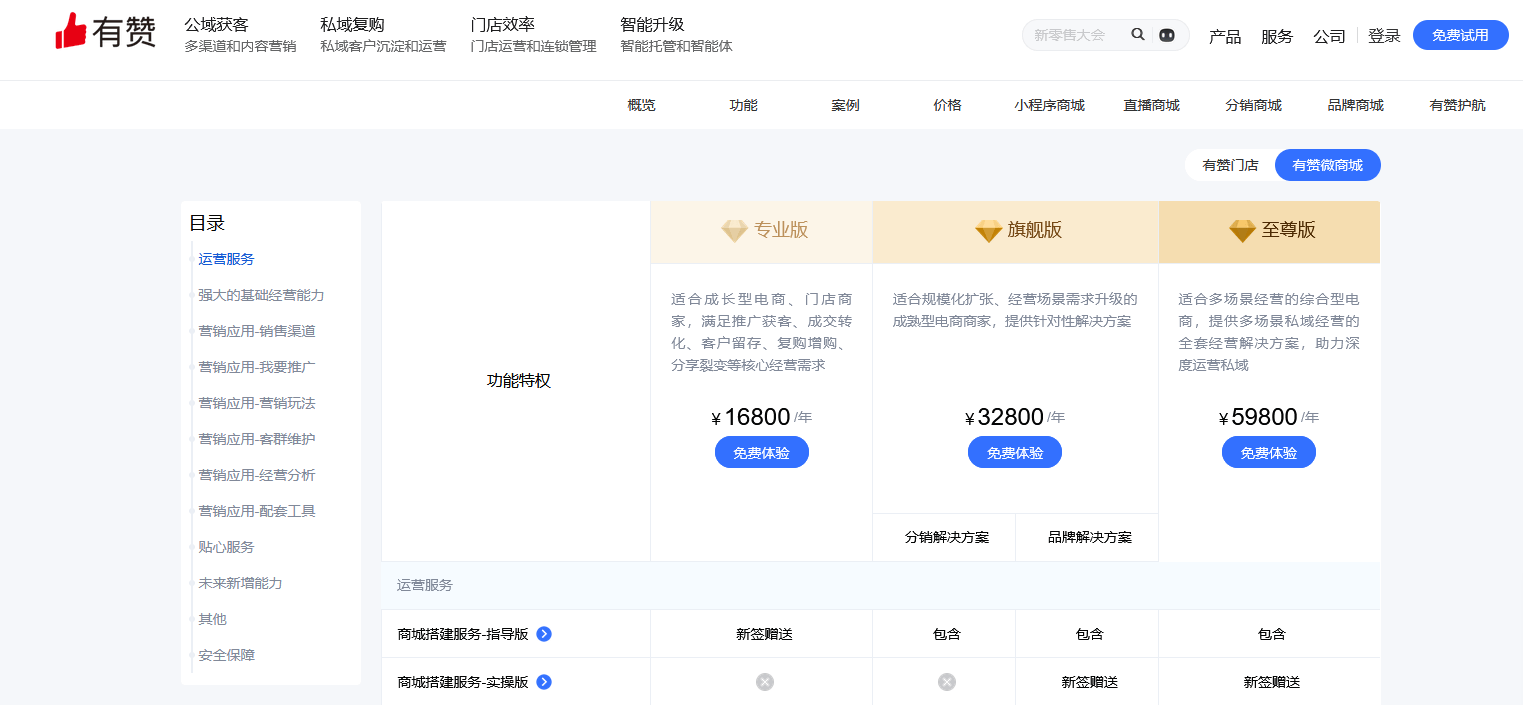Click the 至尊版 plan header
Viewport: 1523px width, 705px height.
tap(1270, 232)
